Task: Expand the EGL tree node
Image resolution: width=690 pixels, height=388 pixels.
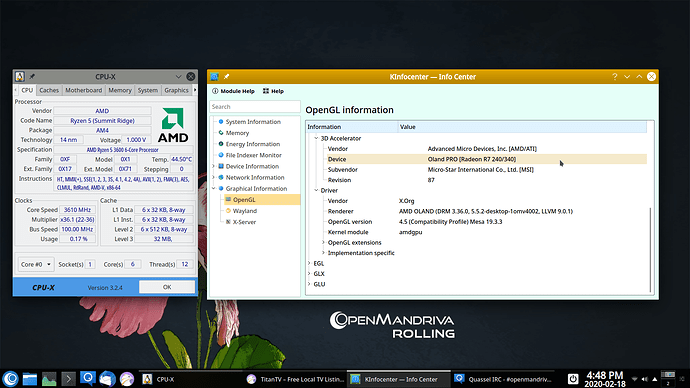Action: (x=309, y=264)
